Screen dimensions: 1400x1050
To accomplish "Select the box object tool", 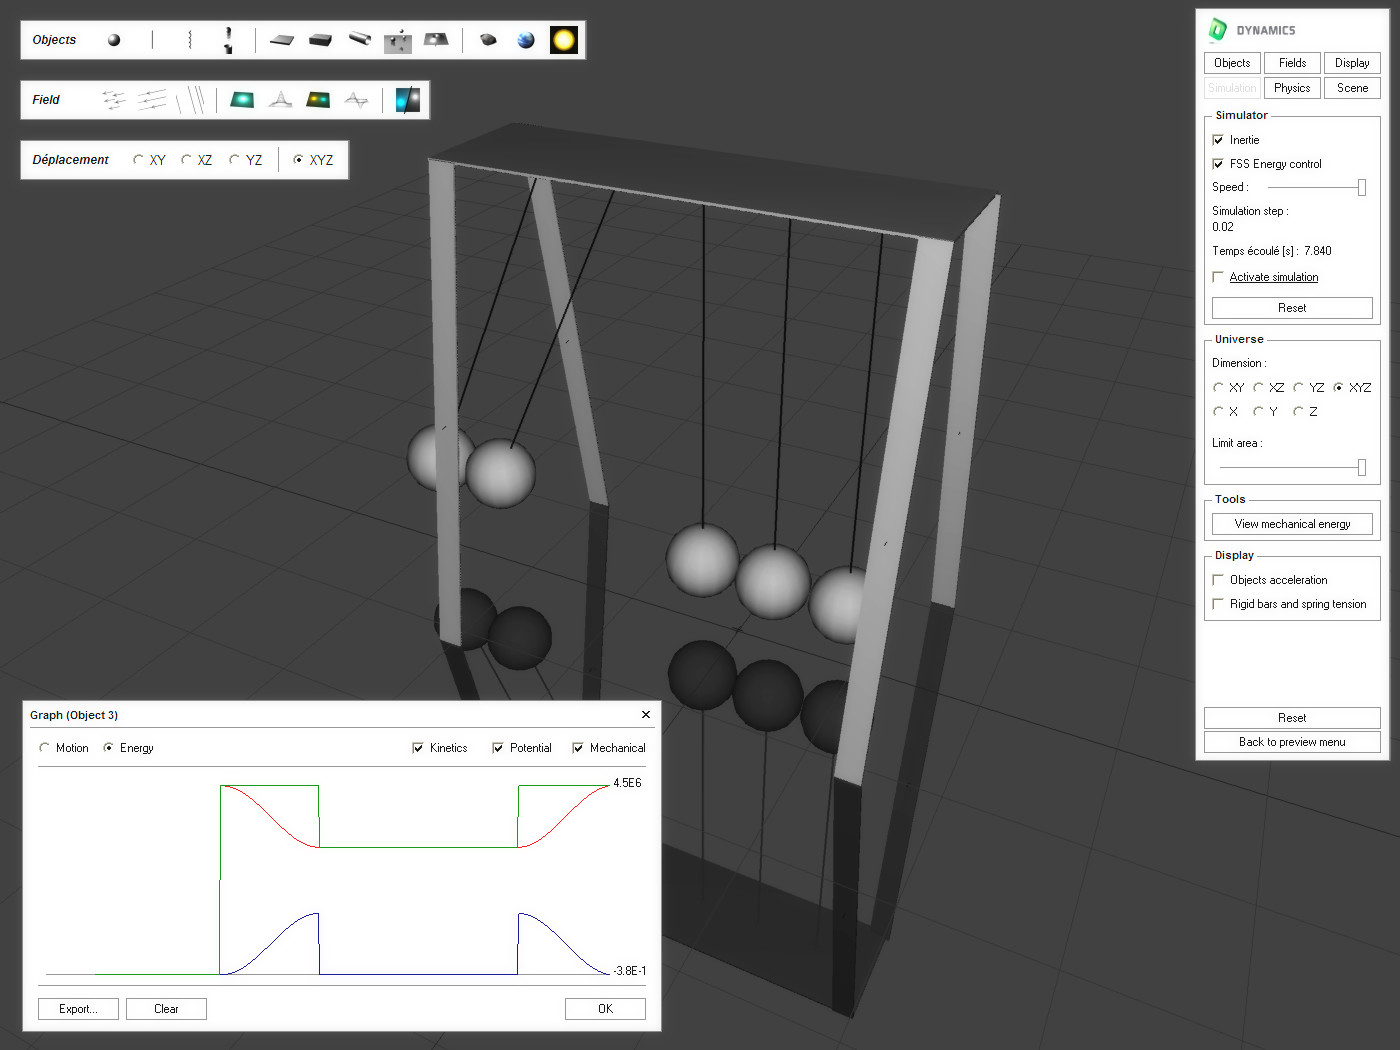I will pos(319,39).
